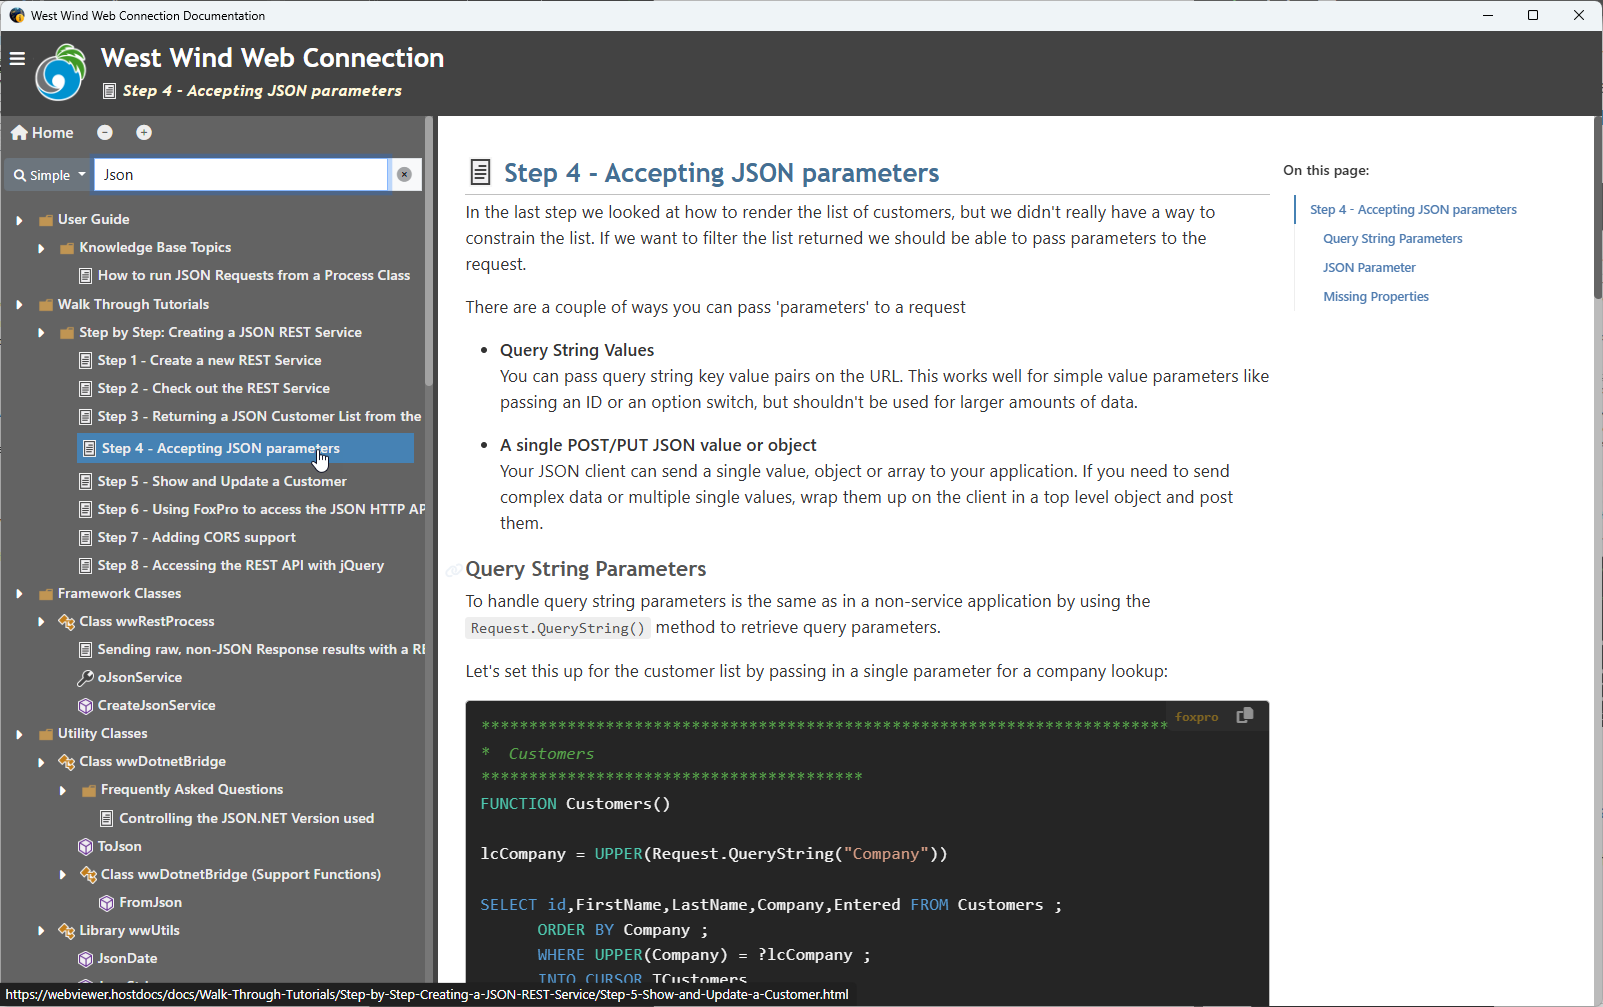The image size is (1603, 1007).
Task: Click Query String Parameters anchor link icon
Action: coord(454,570)
